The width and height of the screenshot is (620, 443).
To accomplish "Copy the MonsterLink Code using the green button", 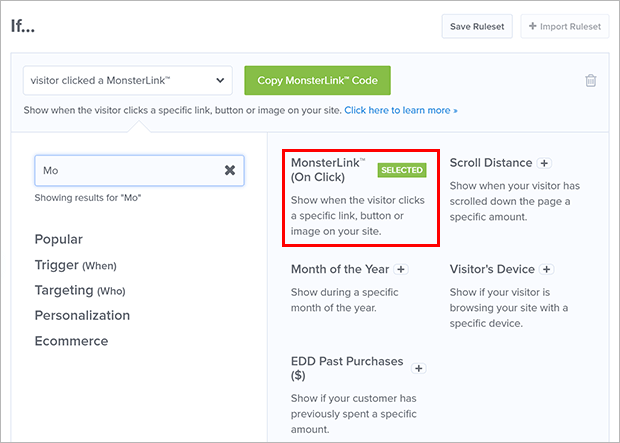I will pyautogui.click(x=318, y=80).
